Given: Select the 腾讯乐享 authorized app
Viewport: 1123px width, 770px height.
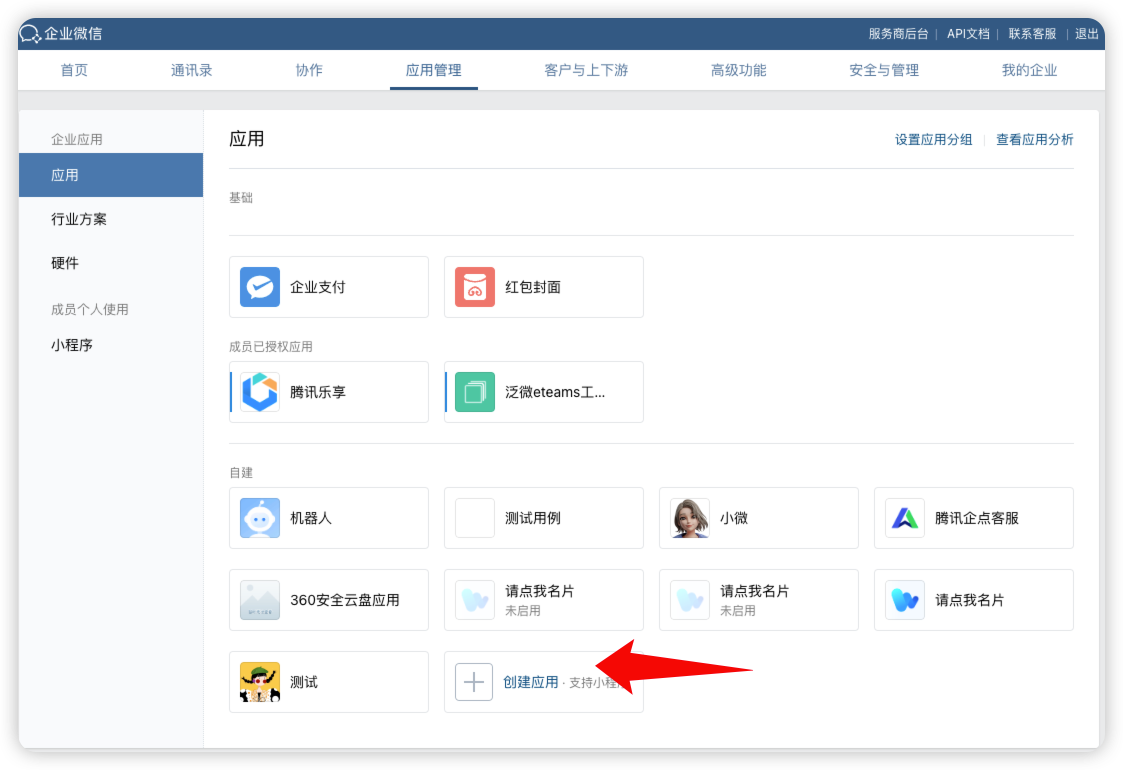Looking at the screenshot, I should [328, 392].
